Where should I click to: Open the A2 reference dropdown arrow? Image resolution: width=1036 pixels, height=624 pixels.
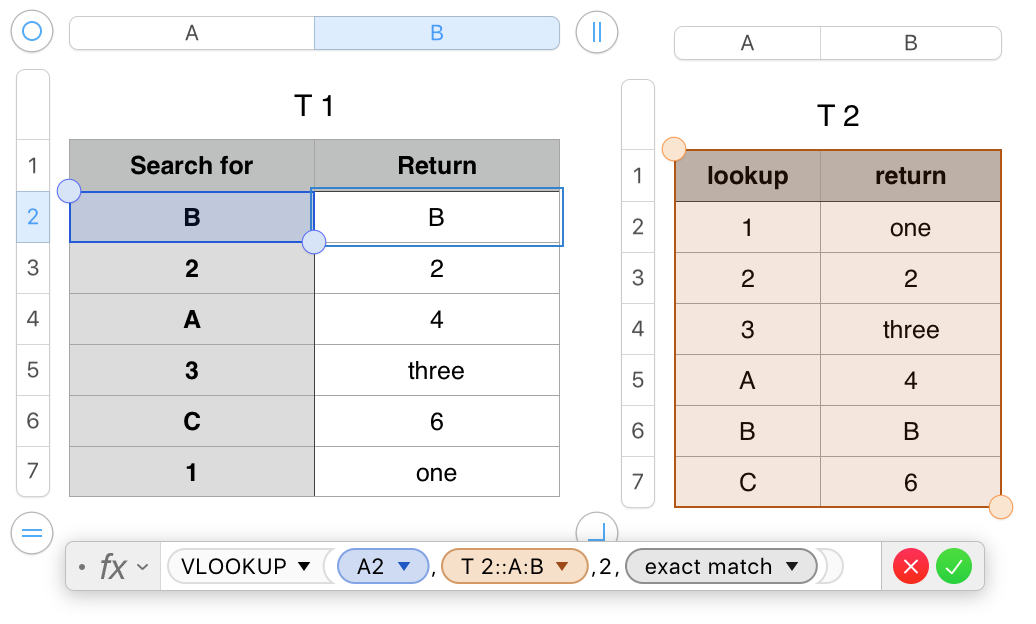point(404,567)
